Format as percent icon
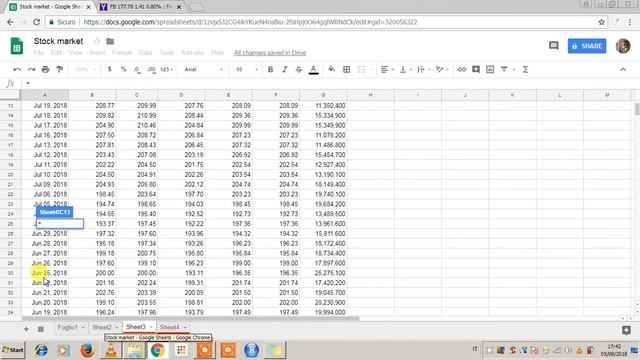Screen dimensions: 640x360 (x=123, y=69)
